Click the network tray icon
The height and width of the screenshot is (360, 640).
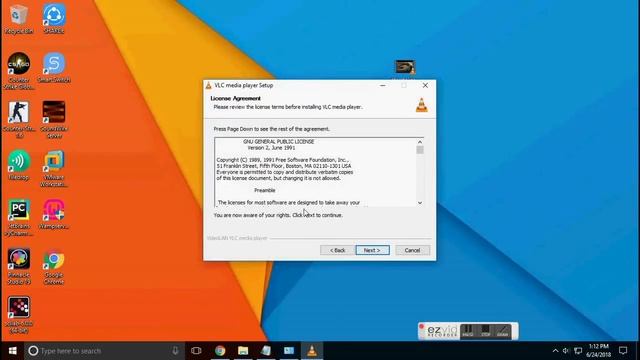(578, 351)
